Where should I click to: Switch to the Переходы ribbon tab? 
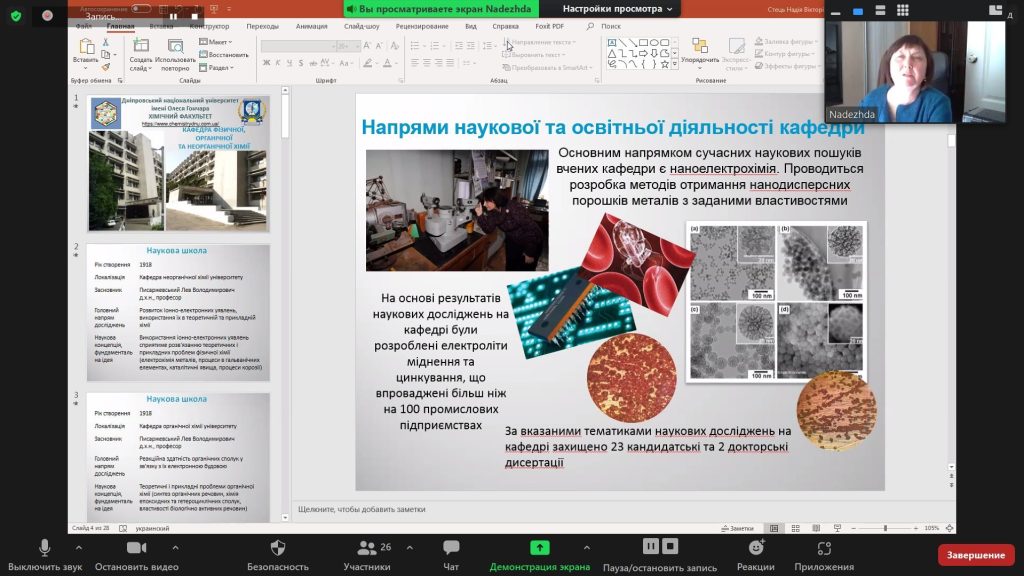[x=263, y=26]
